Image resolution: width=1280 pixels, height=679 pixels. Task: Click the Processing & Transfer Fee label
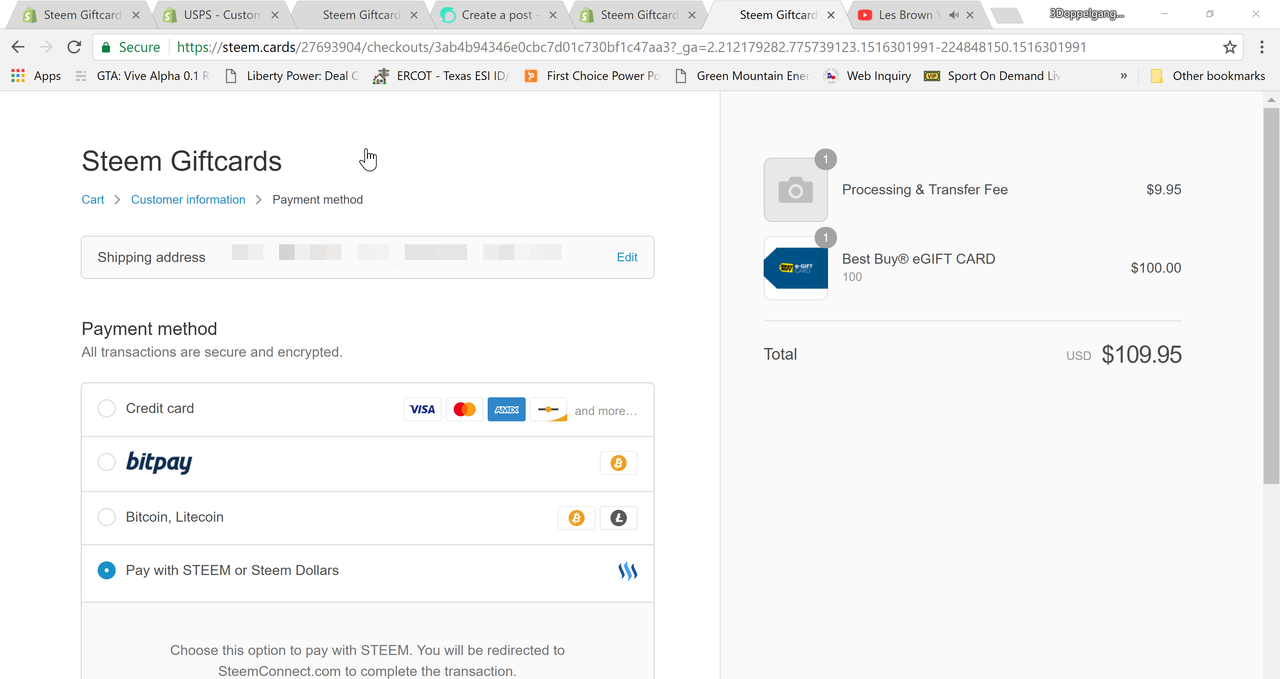pyautogui.click(x=925, y=190)
